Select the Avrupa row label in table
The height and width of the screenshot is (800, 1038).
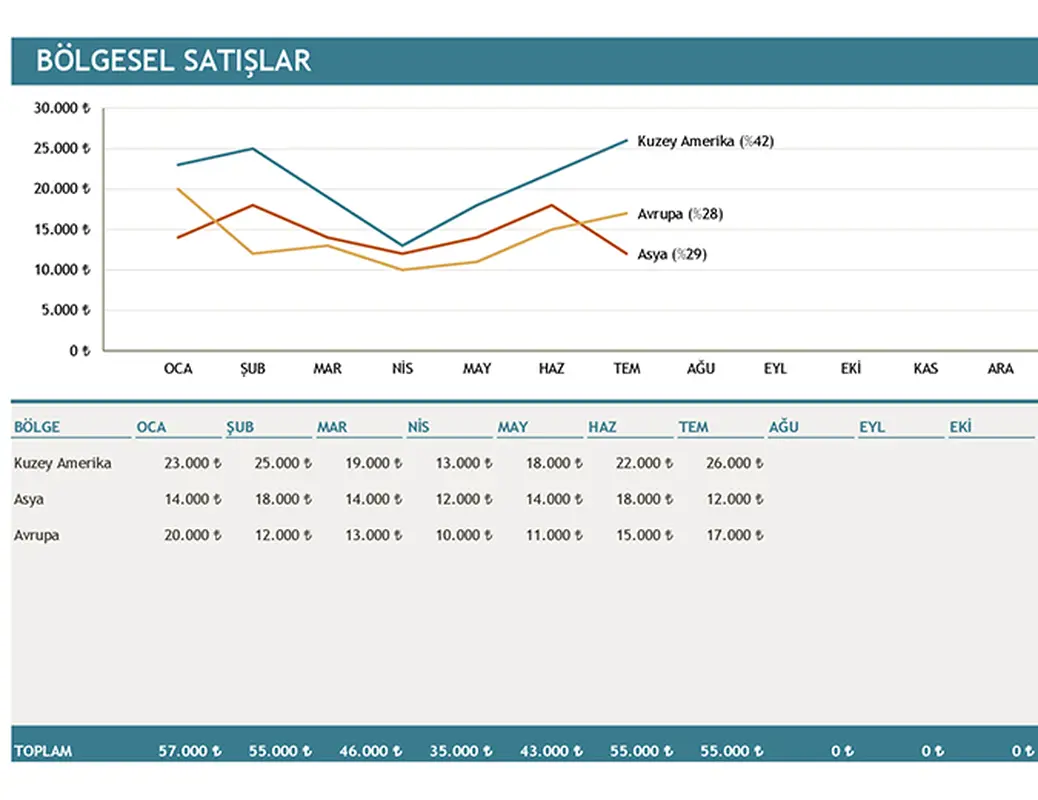[37, 535]
